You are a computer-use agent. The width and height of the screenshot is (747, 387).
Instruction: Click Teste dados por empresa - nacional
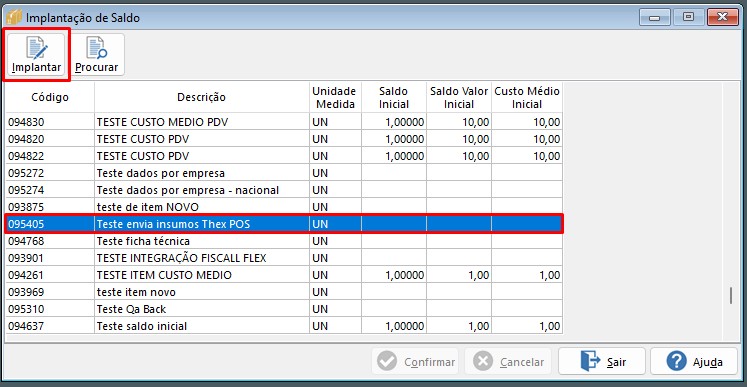point(188,190)
